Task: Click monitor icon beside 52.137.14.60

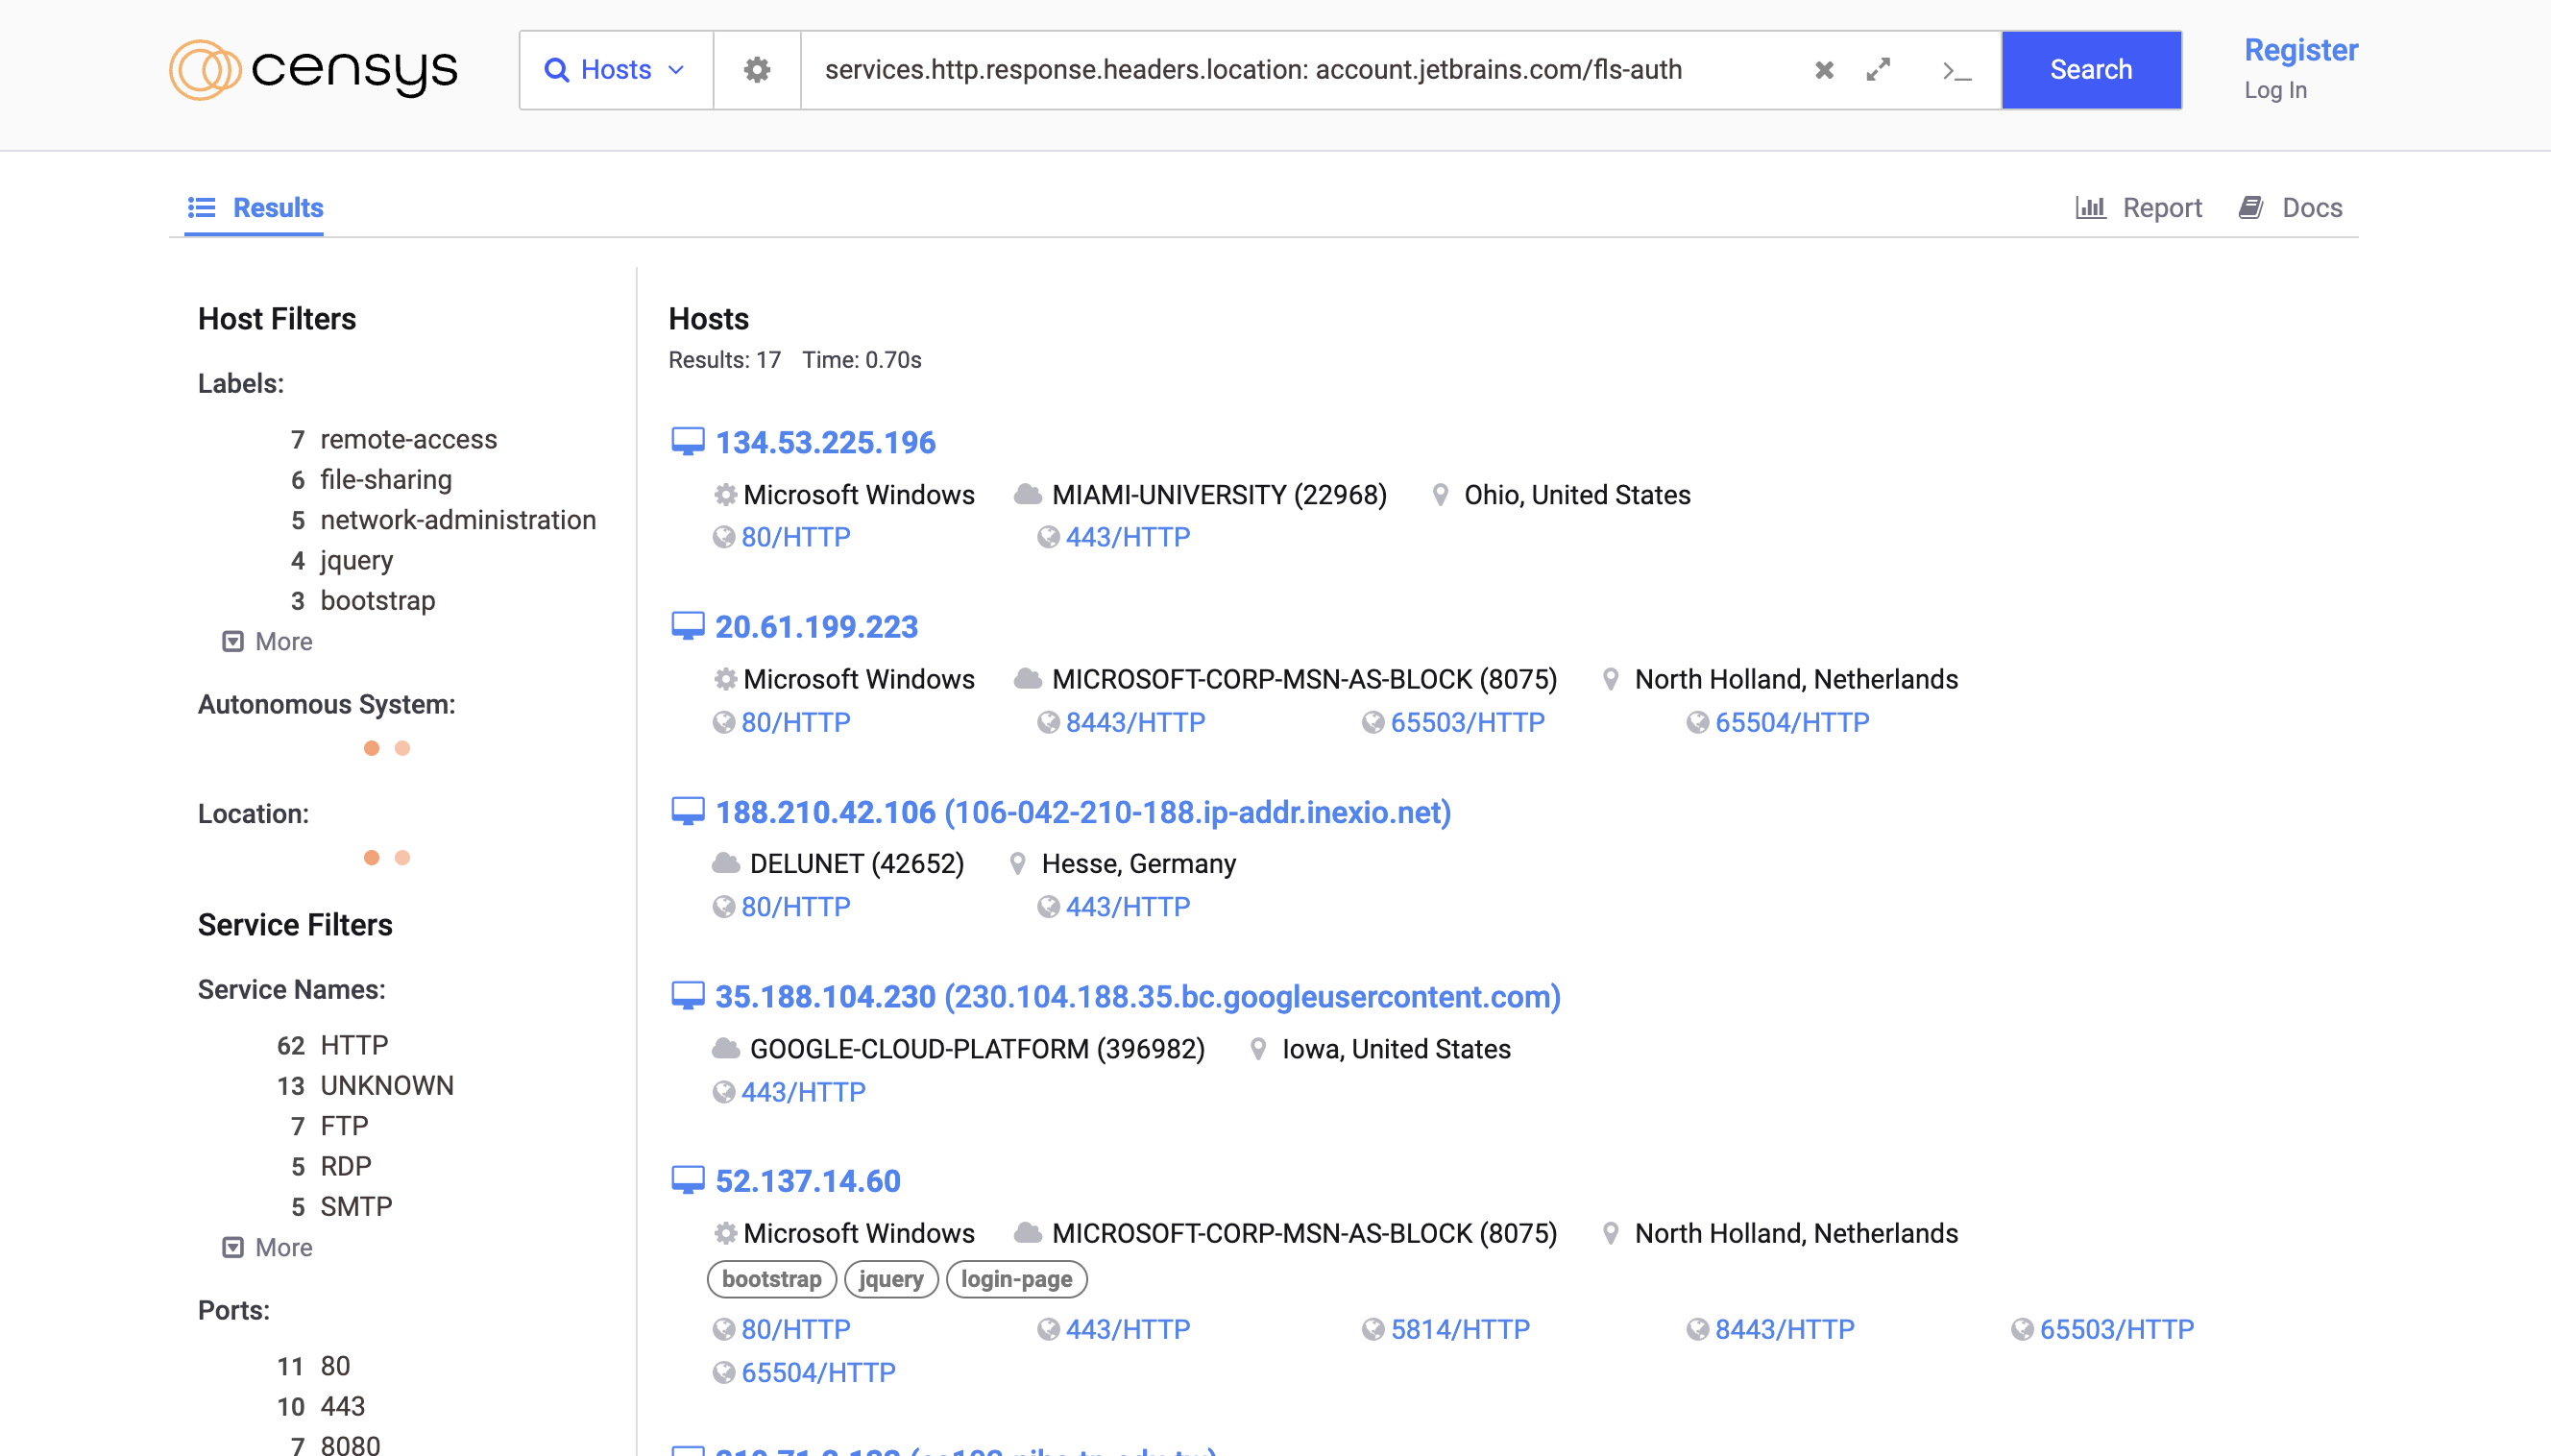Action: coord(687,1181)
